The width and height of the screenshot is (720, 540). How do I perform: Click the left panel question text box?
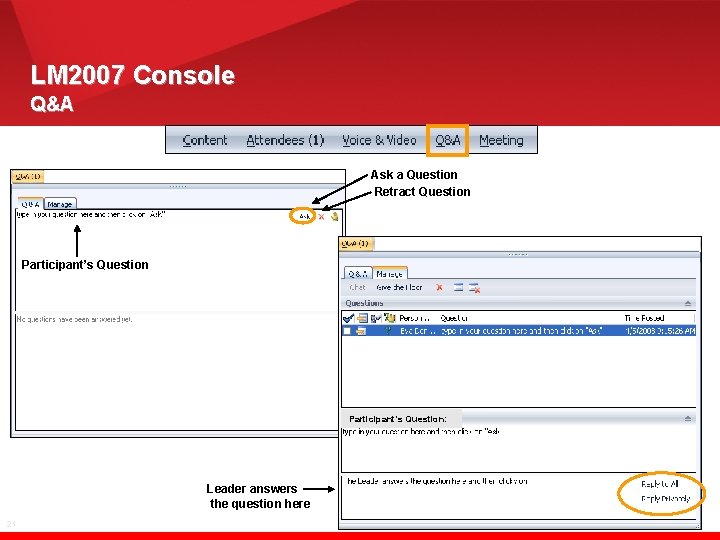(152, 259)
